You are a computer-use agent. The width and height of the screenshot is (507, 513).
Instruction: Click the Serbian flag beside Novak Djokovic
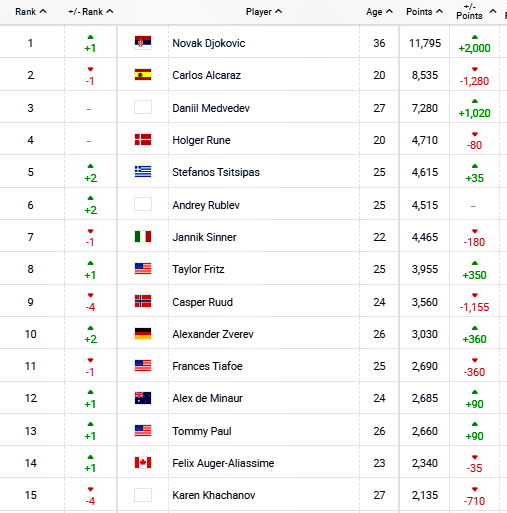pos(143,42)
